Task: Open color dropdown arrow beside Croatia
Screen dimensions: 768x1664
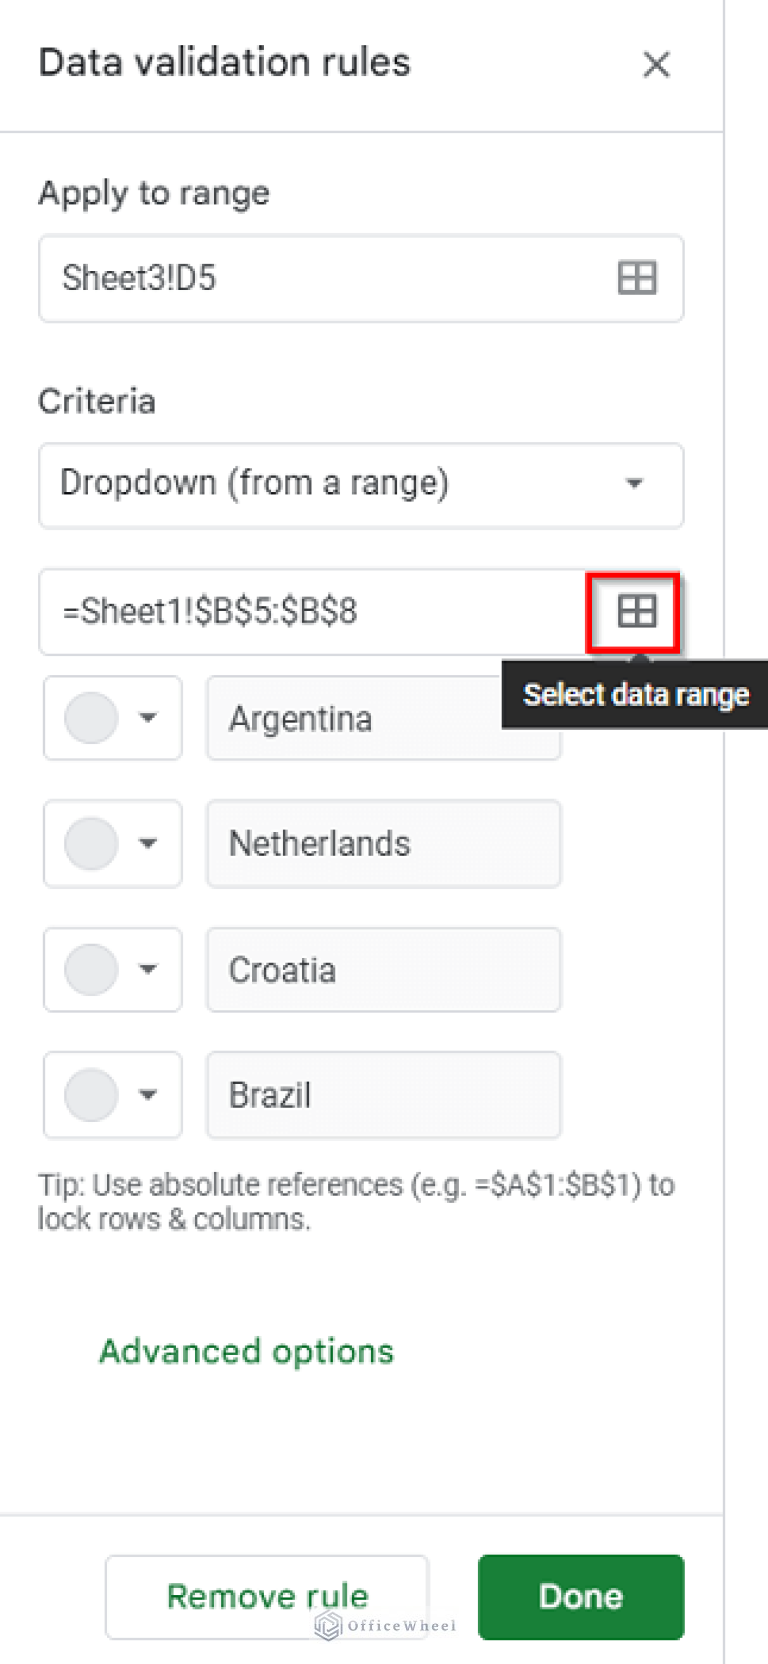Action: tap(148, 969)
